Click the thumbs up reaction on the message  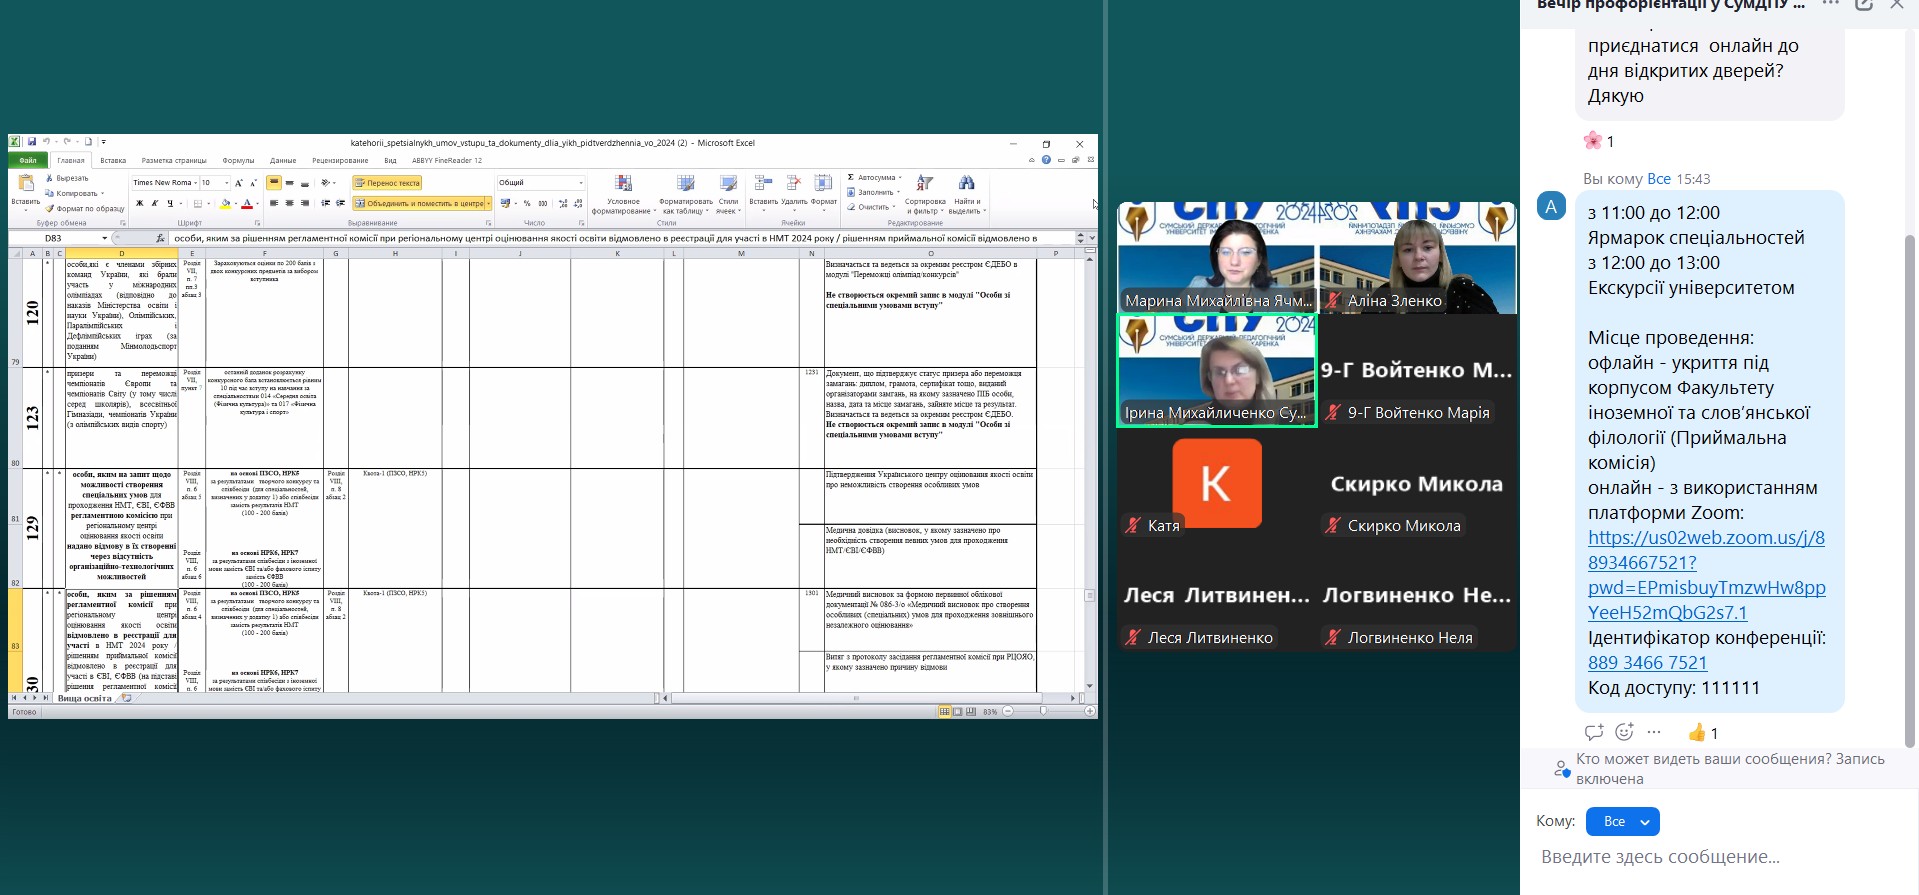pos(1703,733)
